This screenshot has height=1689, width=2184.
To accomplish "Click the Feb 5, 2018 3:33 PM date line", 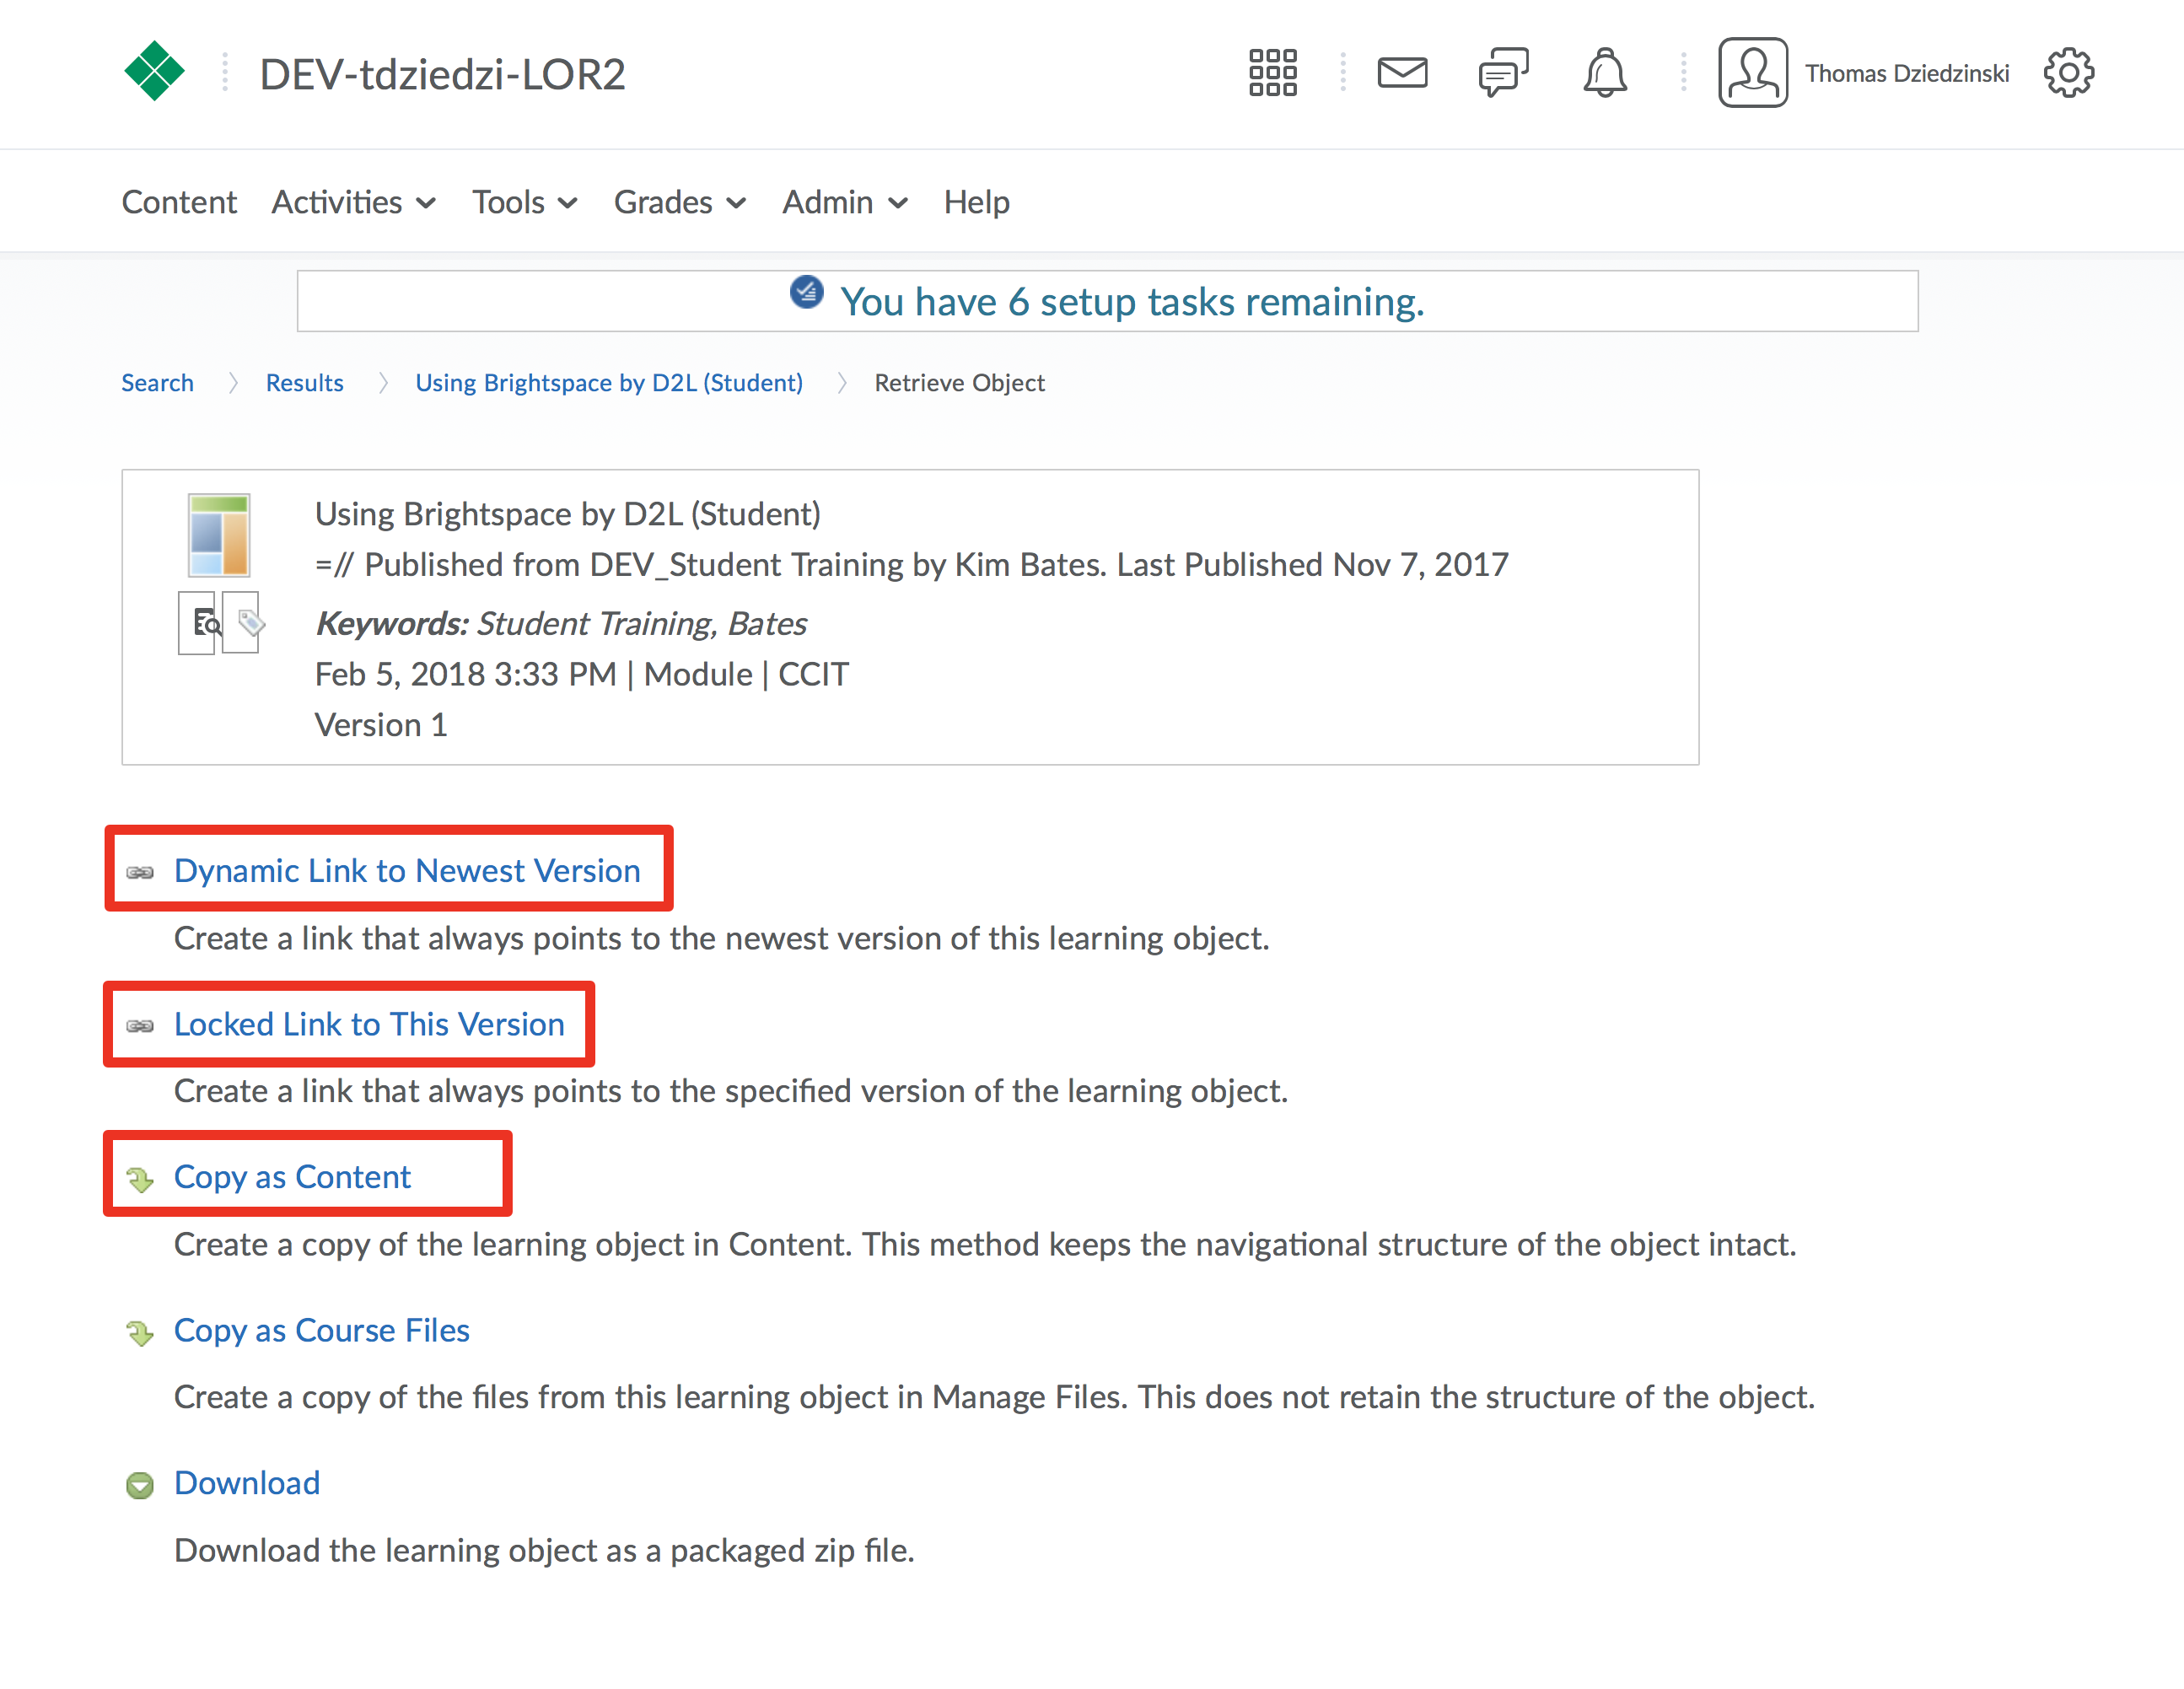I will pos(581,674).
